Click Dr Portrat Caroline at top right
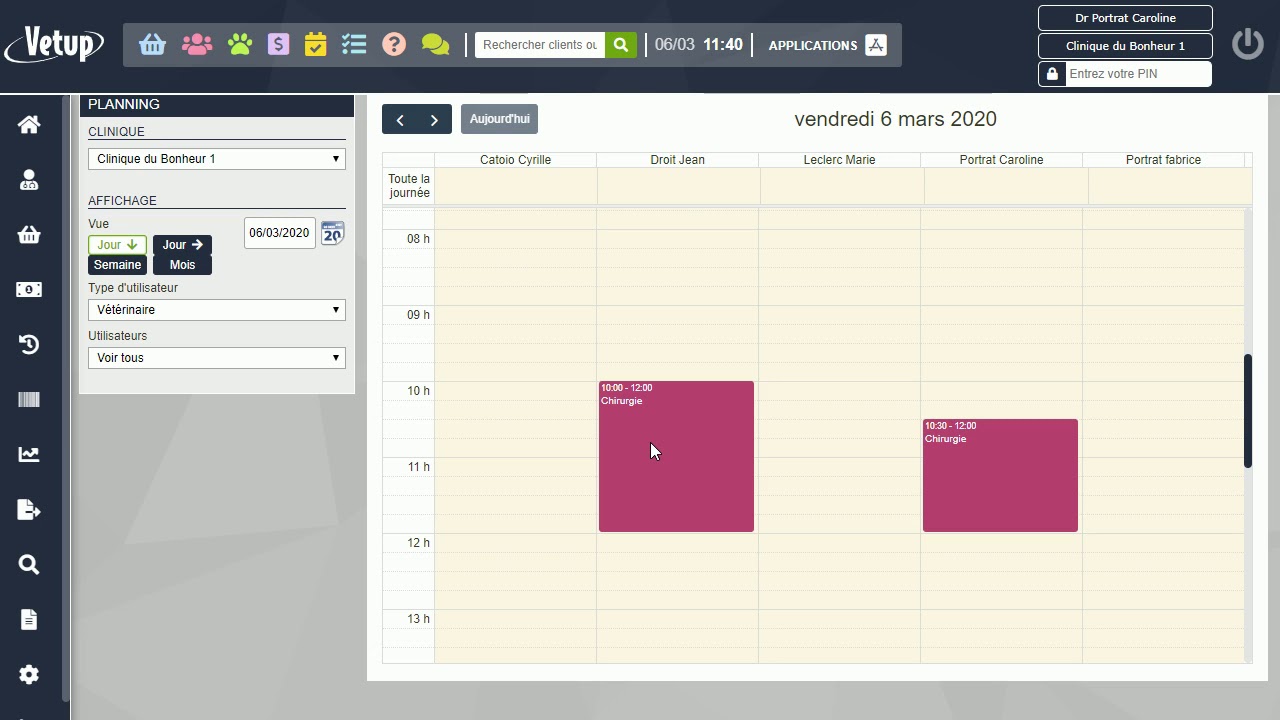This screenshot has width=1280, height=720. [1124, 17]
